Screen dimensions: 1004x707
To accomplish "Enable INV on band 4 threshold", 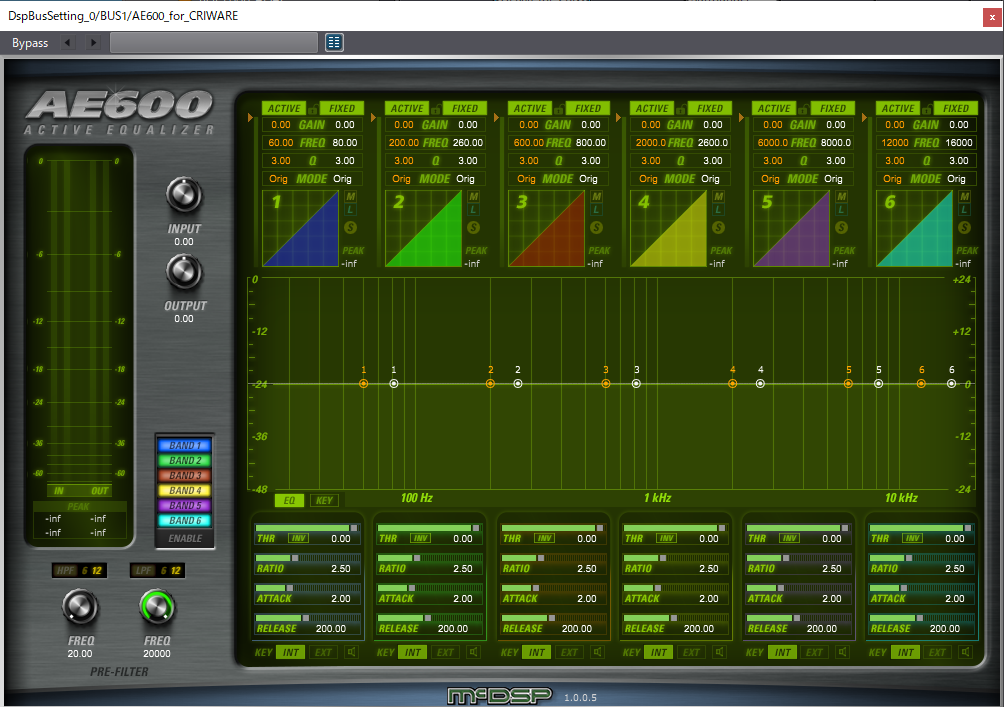I will point(667,538).
